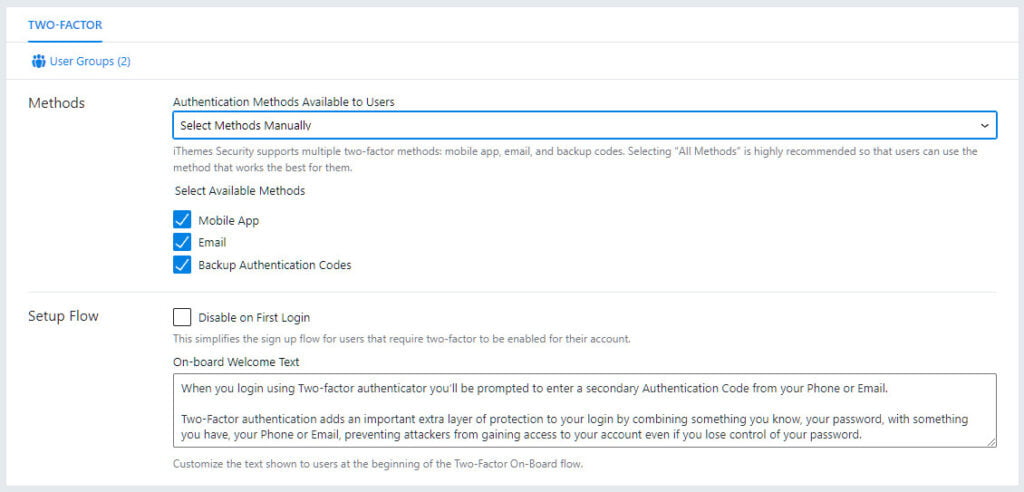Viewport: 1024px width, 492px height.
Task: Click the Email label text
Action: pyautogui.click(x=212, y=242)
